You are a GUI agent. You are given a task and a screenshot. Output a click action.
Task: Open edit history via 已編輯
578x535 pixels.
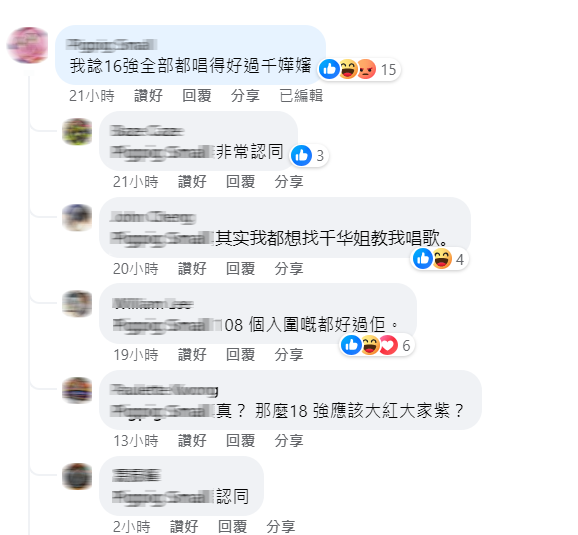tap(301, 96)
